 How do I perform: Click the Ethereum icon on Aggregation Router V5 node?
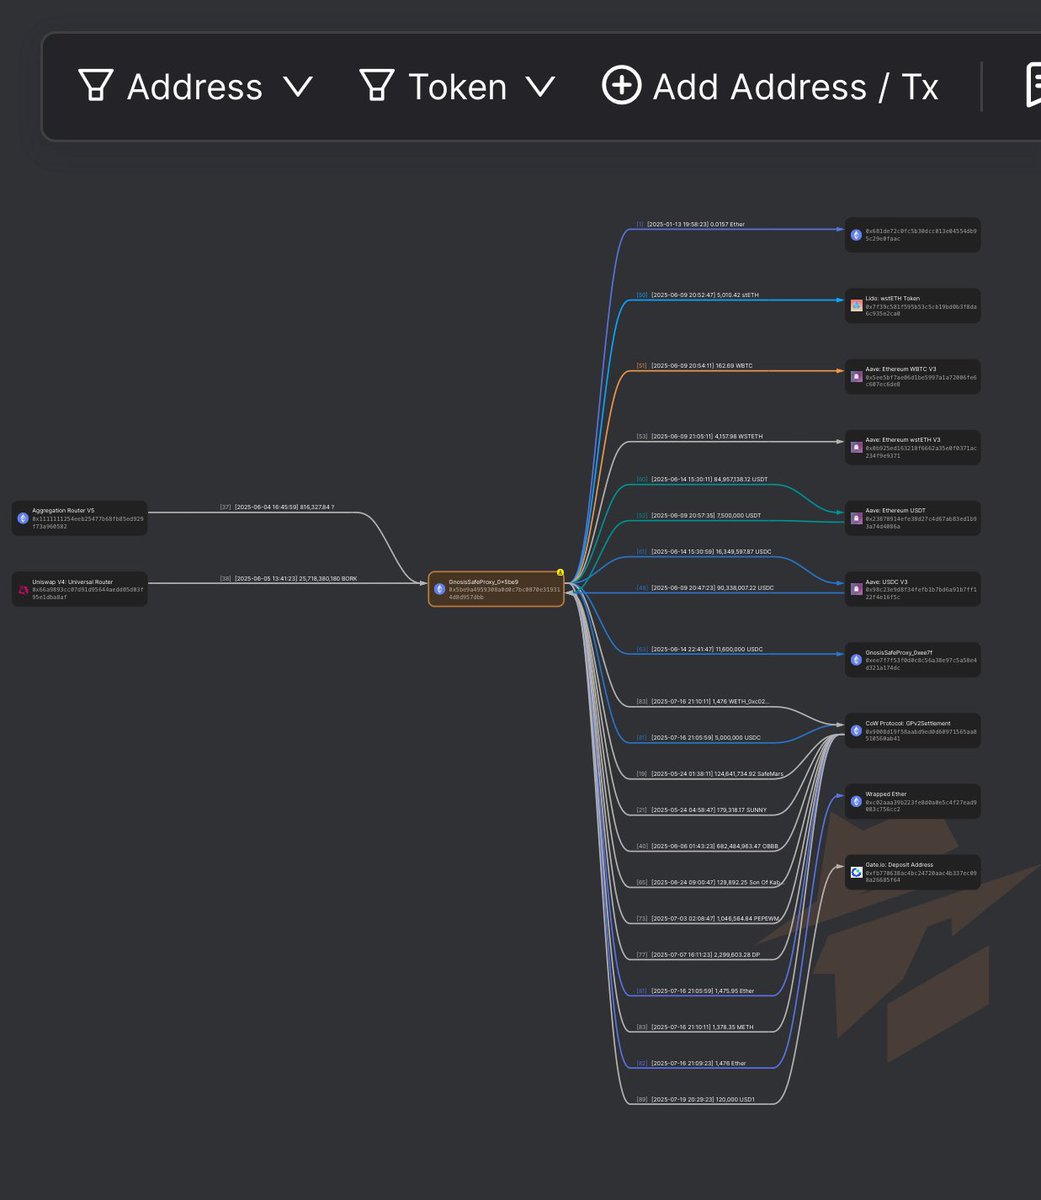23,518
